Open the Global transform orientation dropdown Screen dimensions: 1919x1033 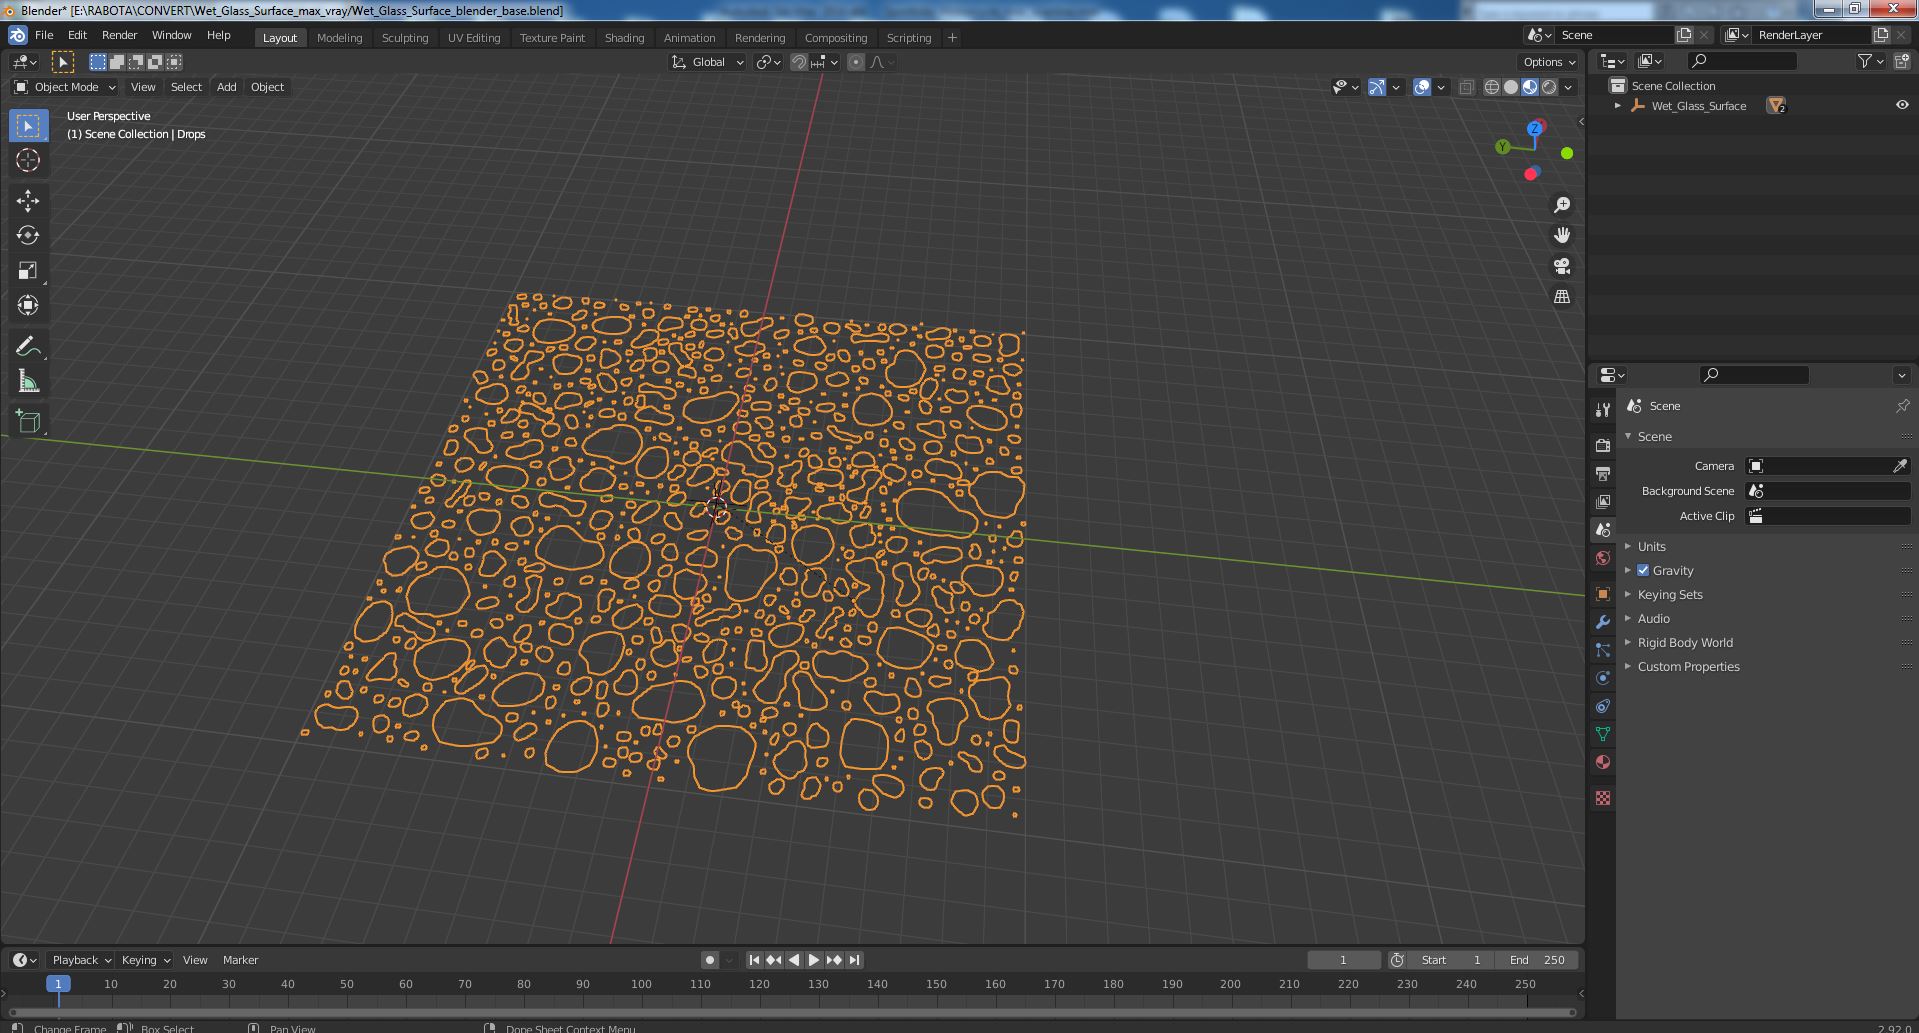pyautogui.click(x=708, y=62)
